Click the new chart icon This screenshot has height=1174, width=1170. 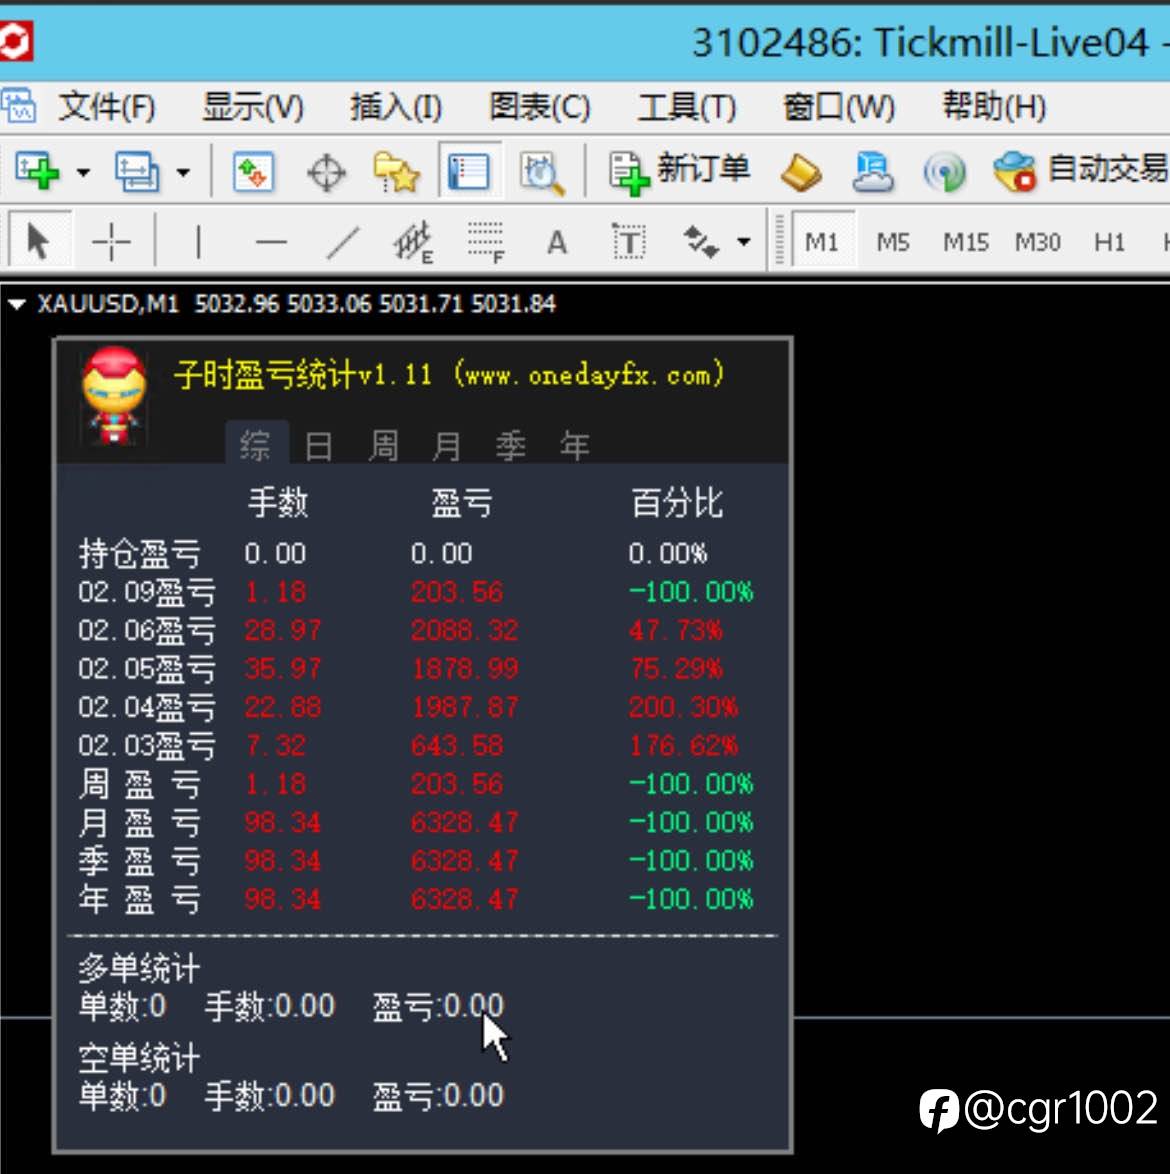[37, 171]
